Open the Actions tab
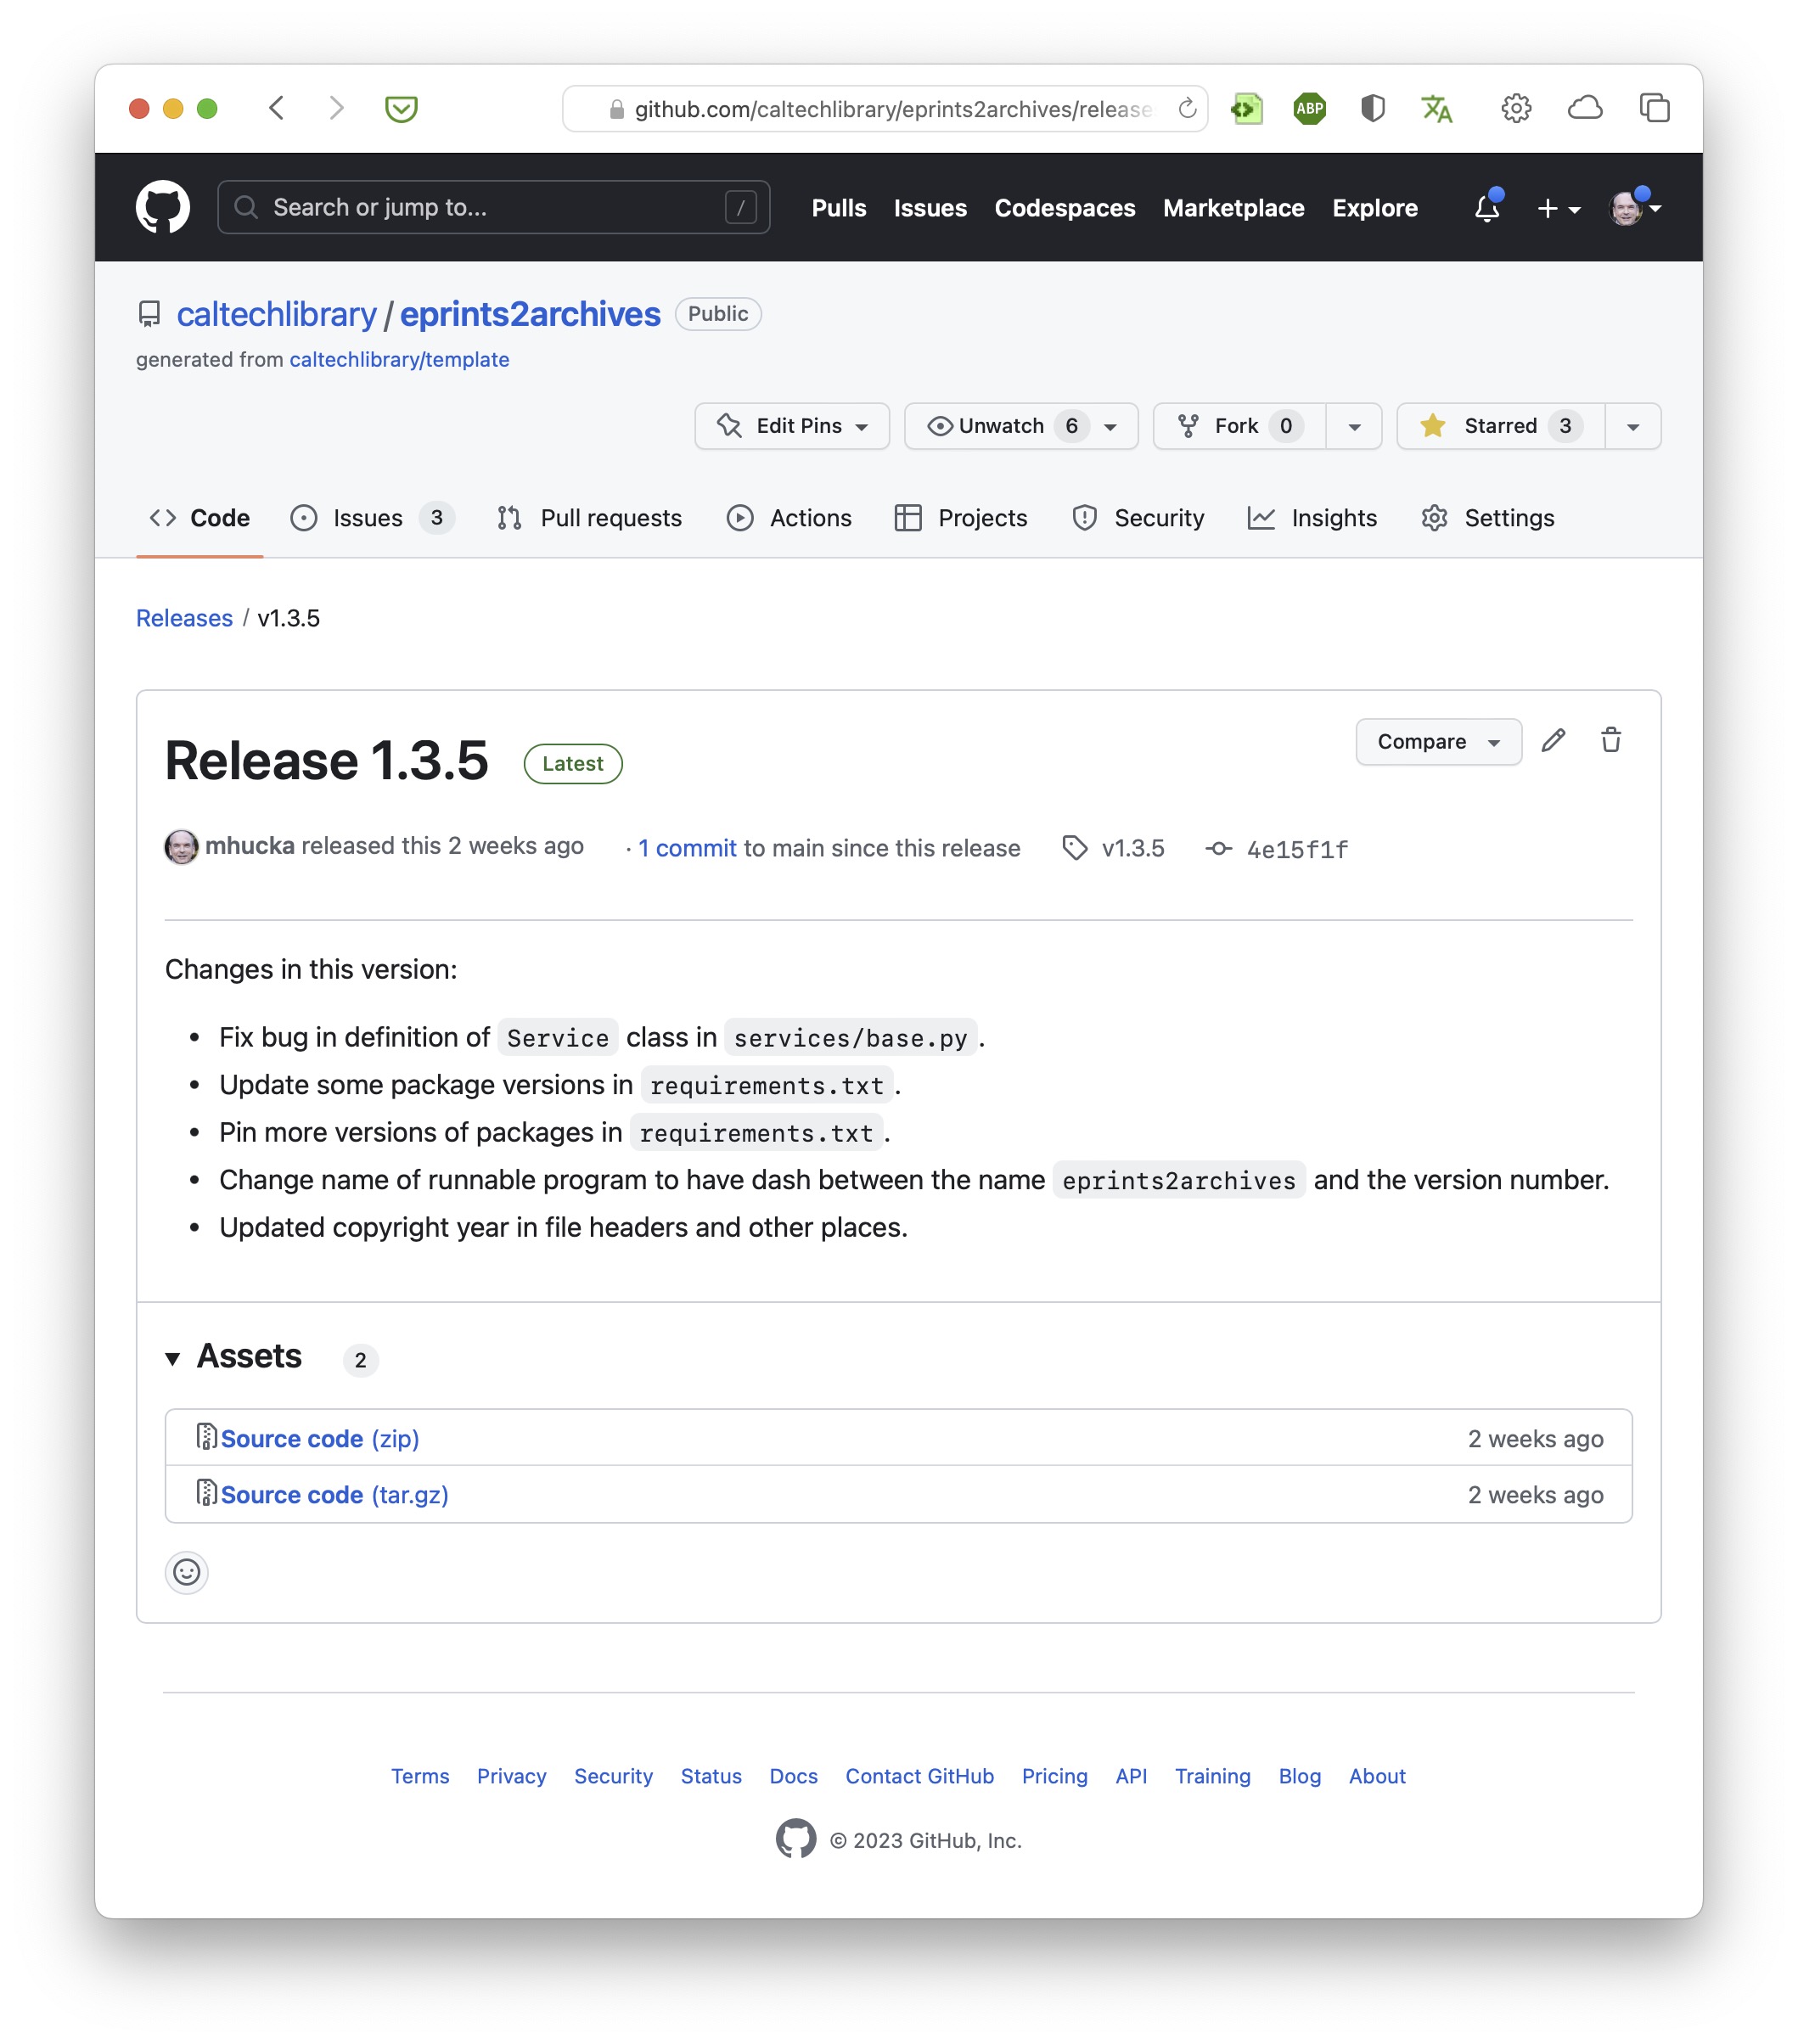1798x2044 pixels. pyautogui.click(x=789, y=518)
